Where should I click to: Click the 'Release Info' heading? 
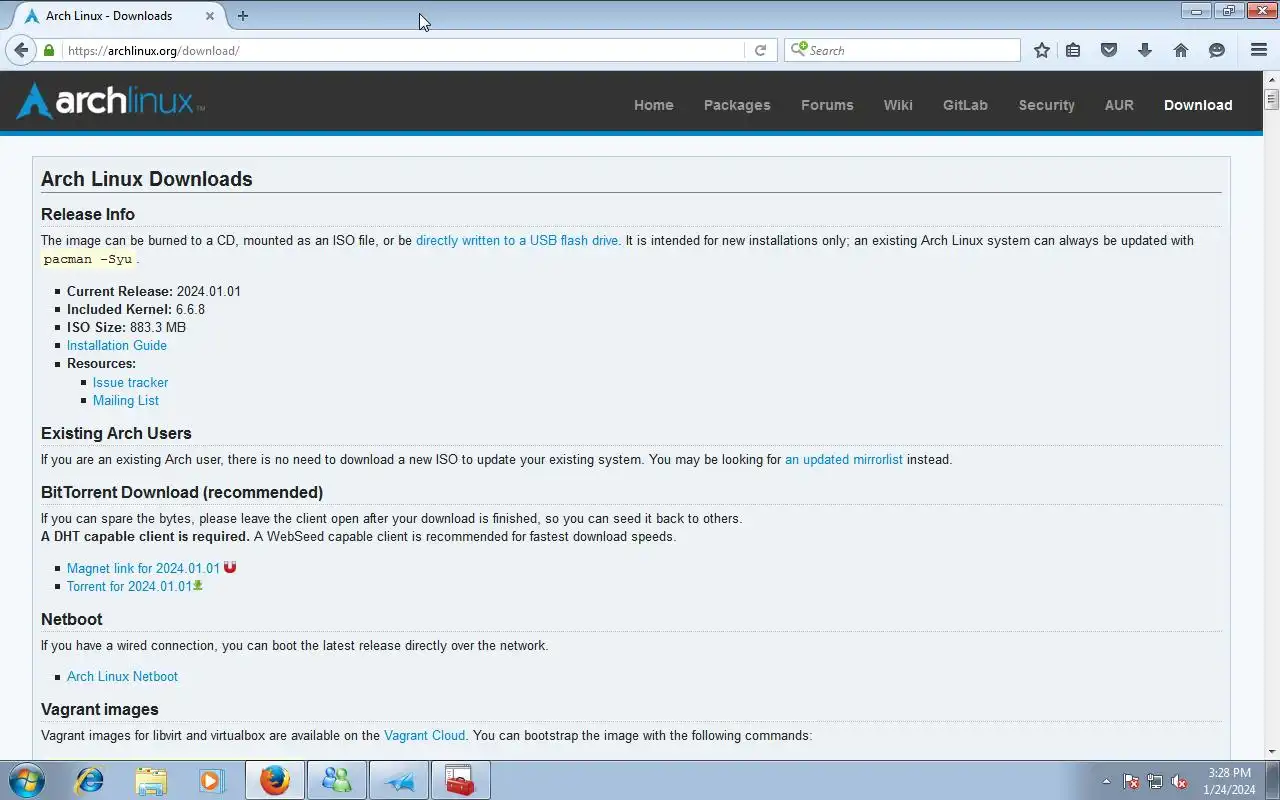pyautogui.click(x=88, y=214)
